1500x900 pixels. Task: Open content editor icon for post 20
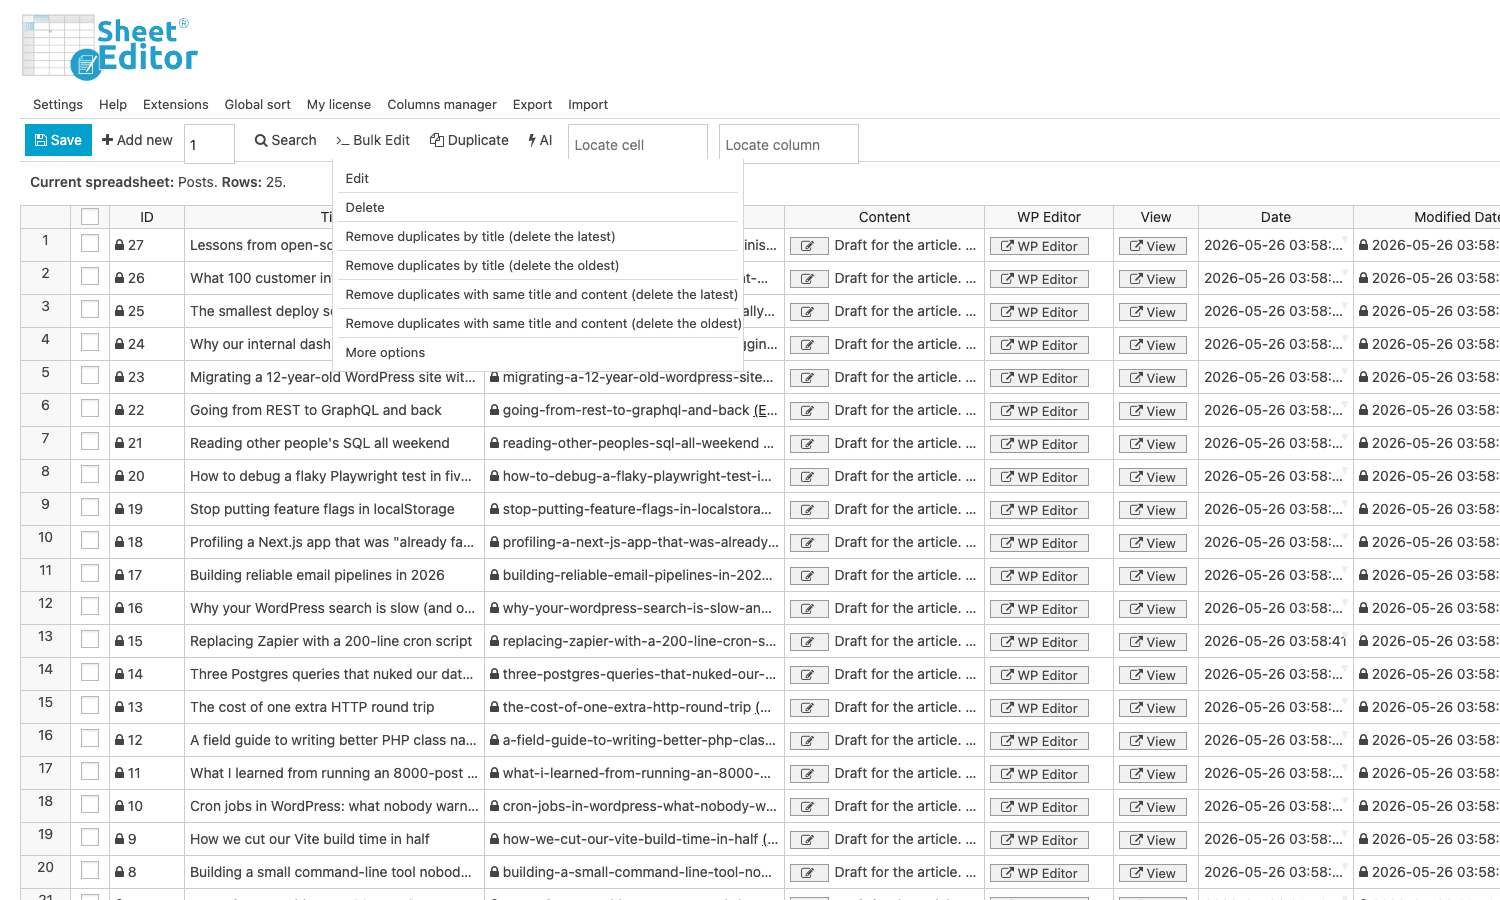point(808,477)
